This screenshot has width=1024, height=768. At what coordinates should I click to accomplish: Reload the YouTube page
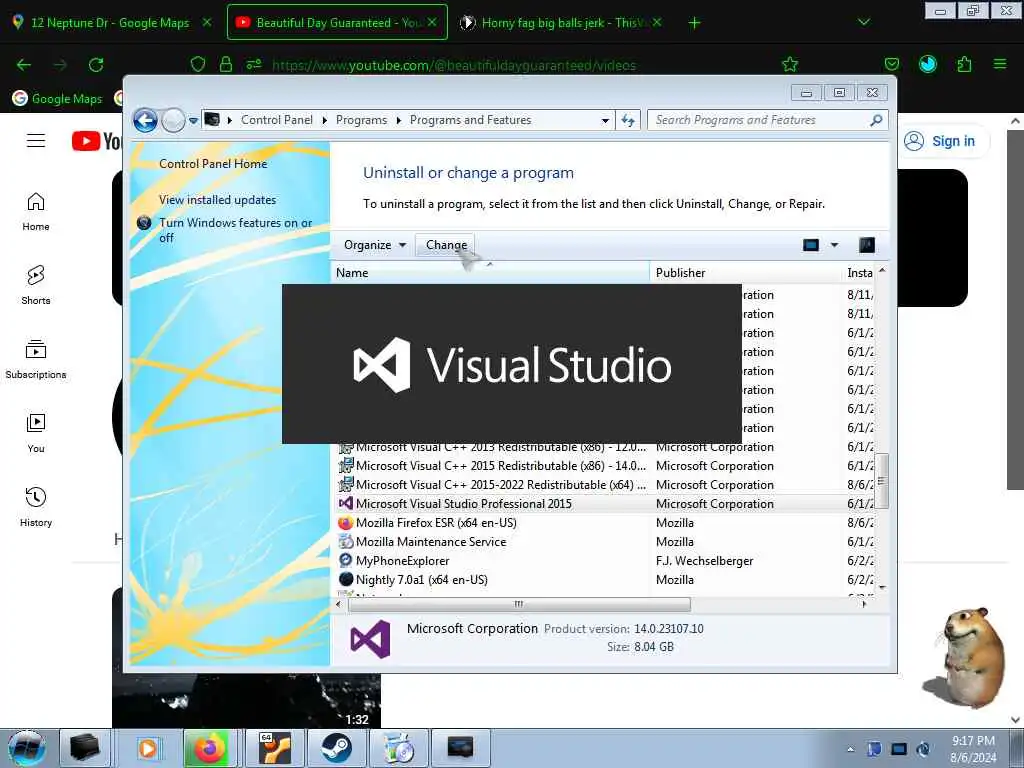(x=96, y=65)
